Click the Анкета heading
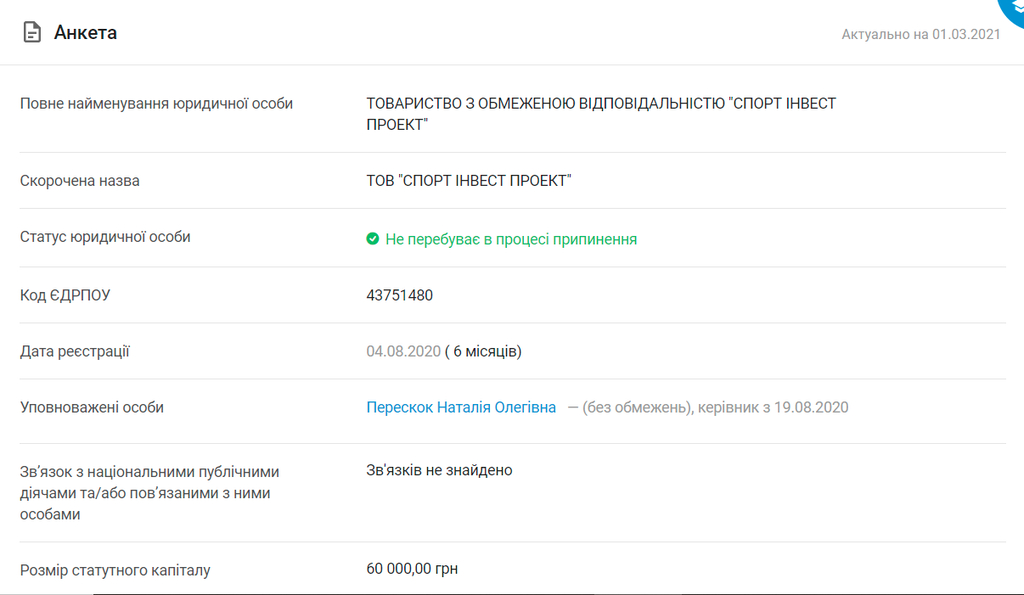The width and height of the screenshot is (1024, 595). (x=86, y=33)
